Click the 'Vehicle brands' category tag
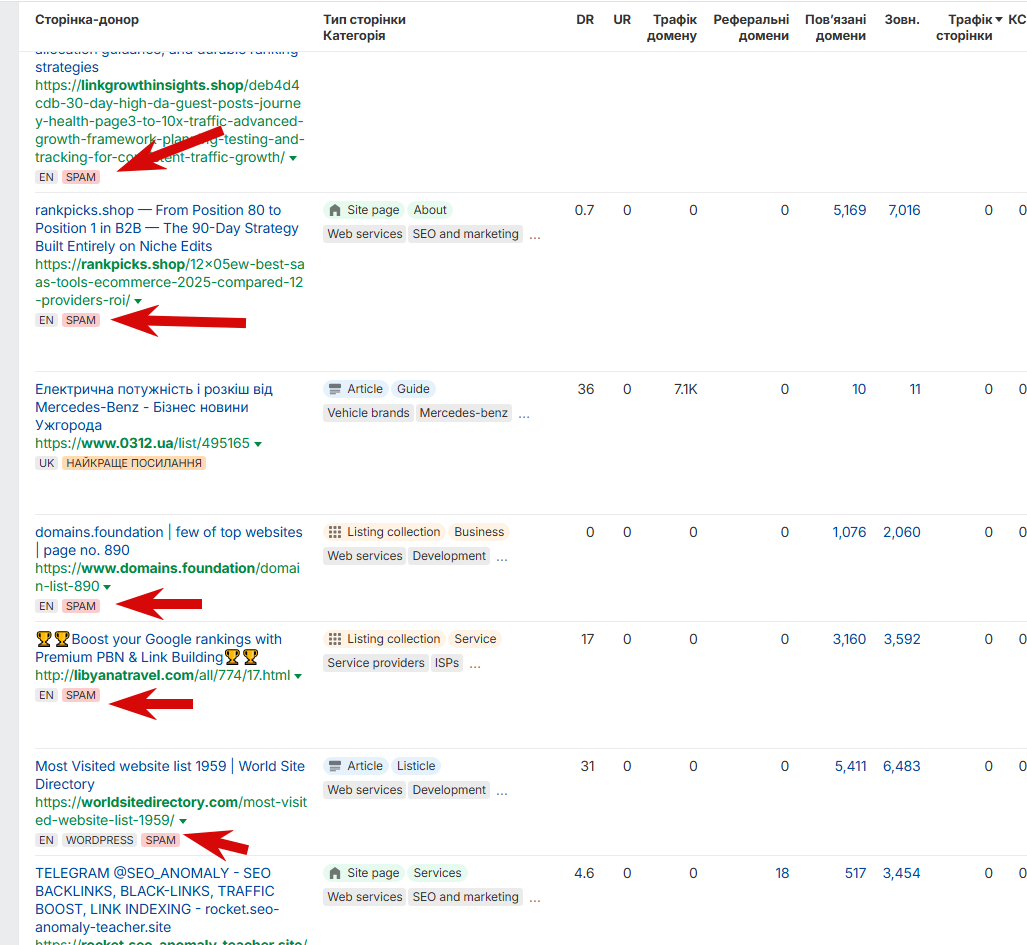Image resolution: width=1027 pixels, height=945 pixels. (368, 413)
